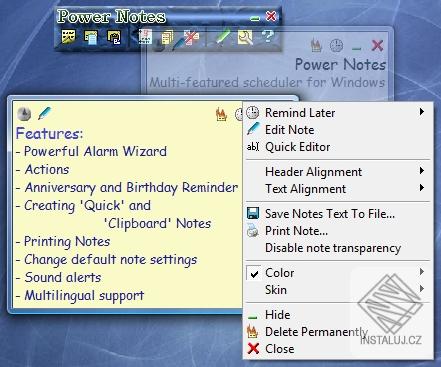Screen dimensions: 441x367
Task: Click the Printing Notes line
Action: coord(63,242)
